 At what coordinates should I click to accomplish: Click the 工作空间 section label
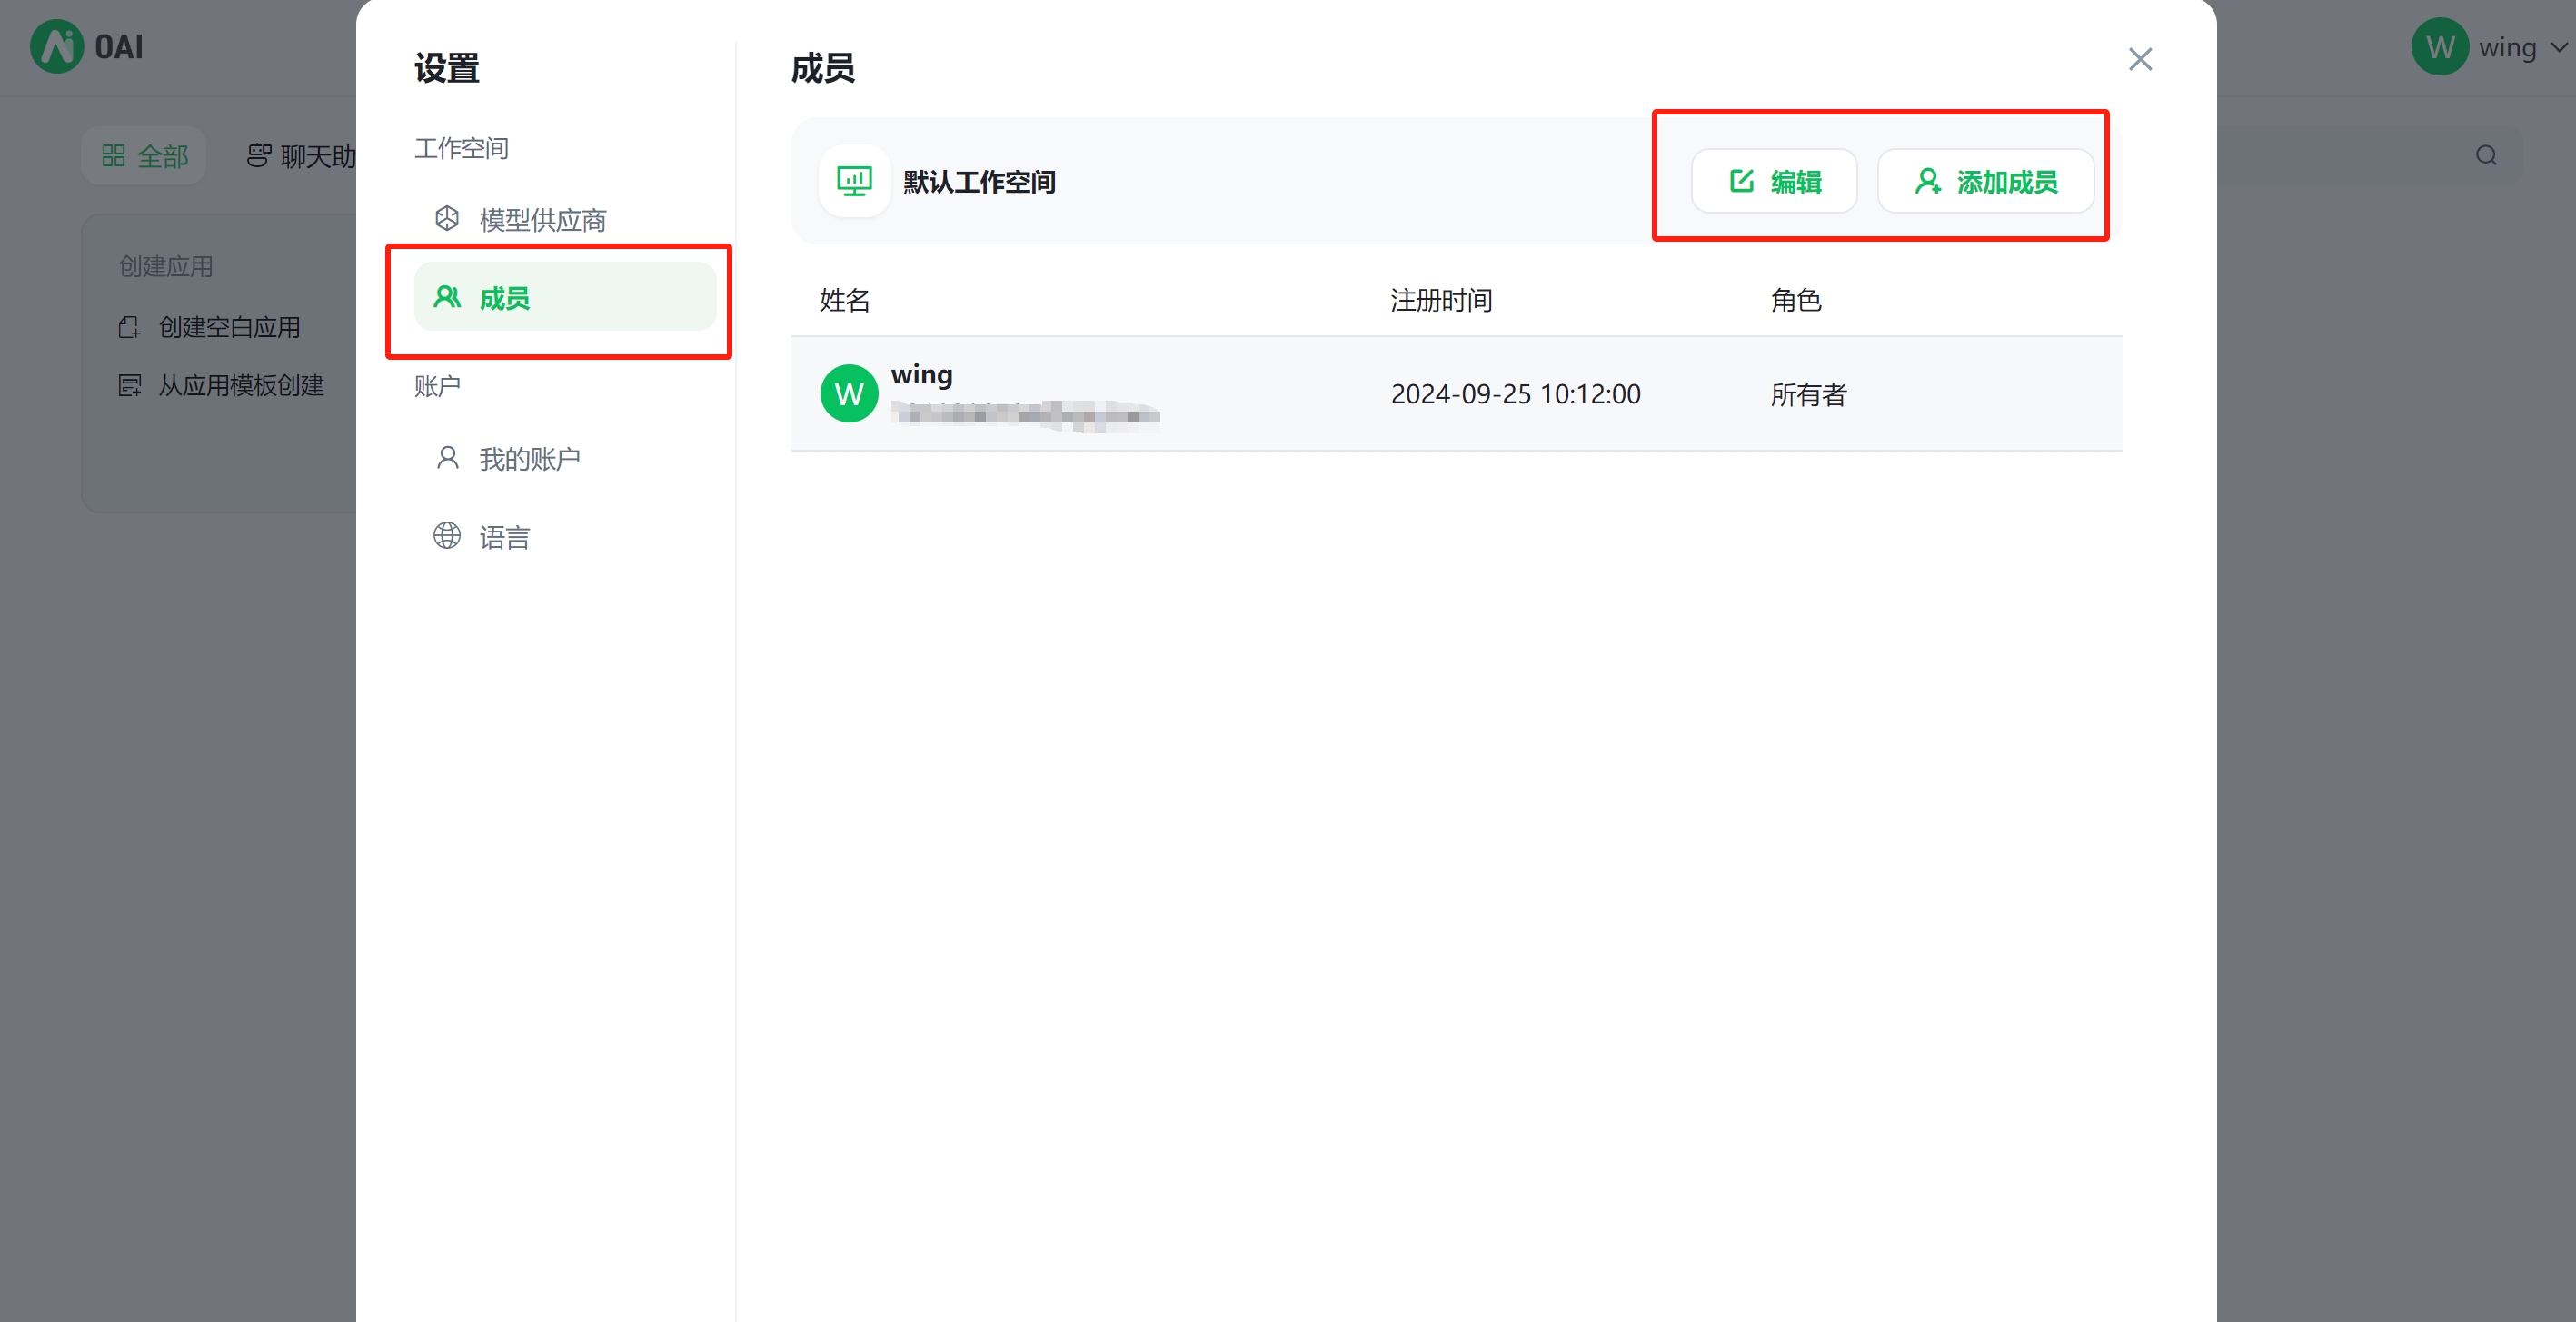(461, 148)
